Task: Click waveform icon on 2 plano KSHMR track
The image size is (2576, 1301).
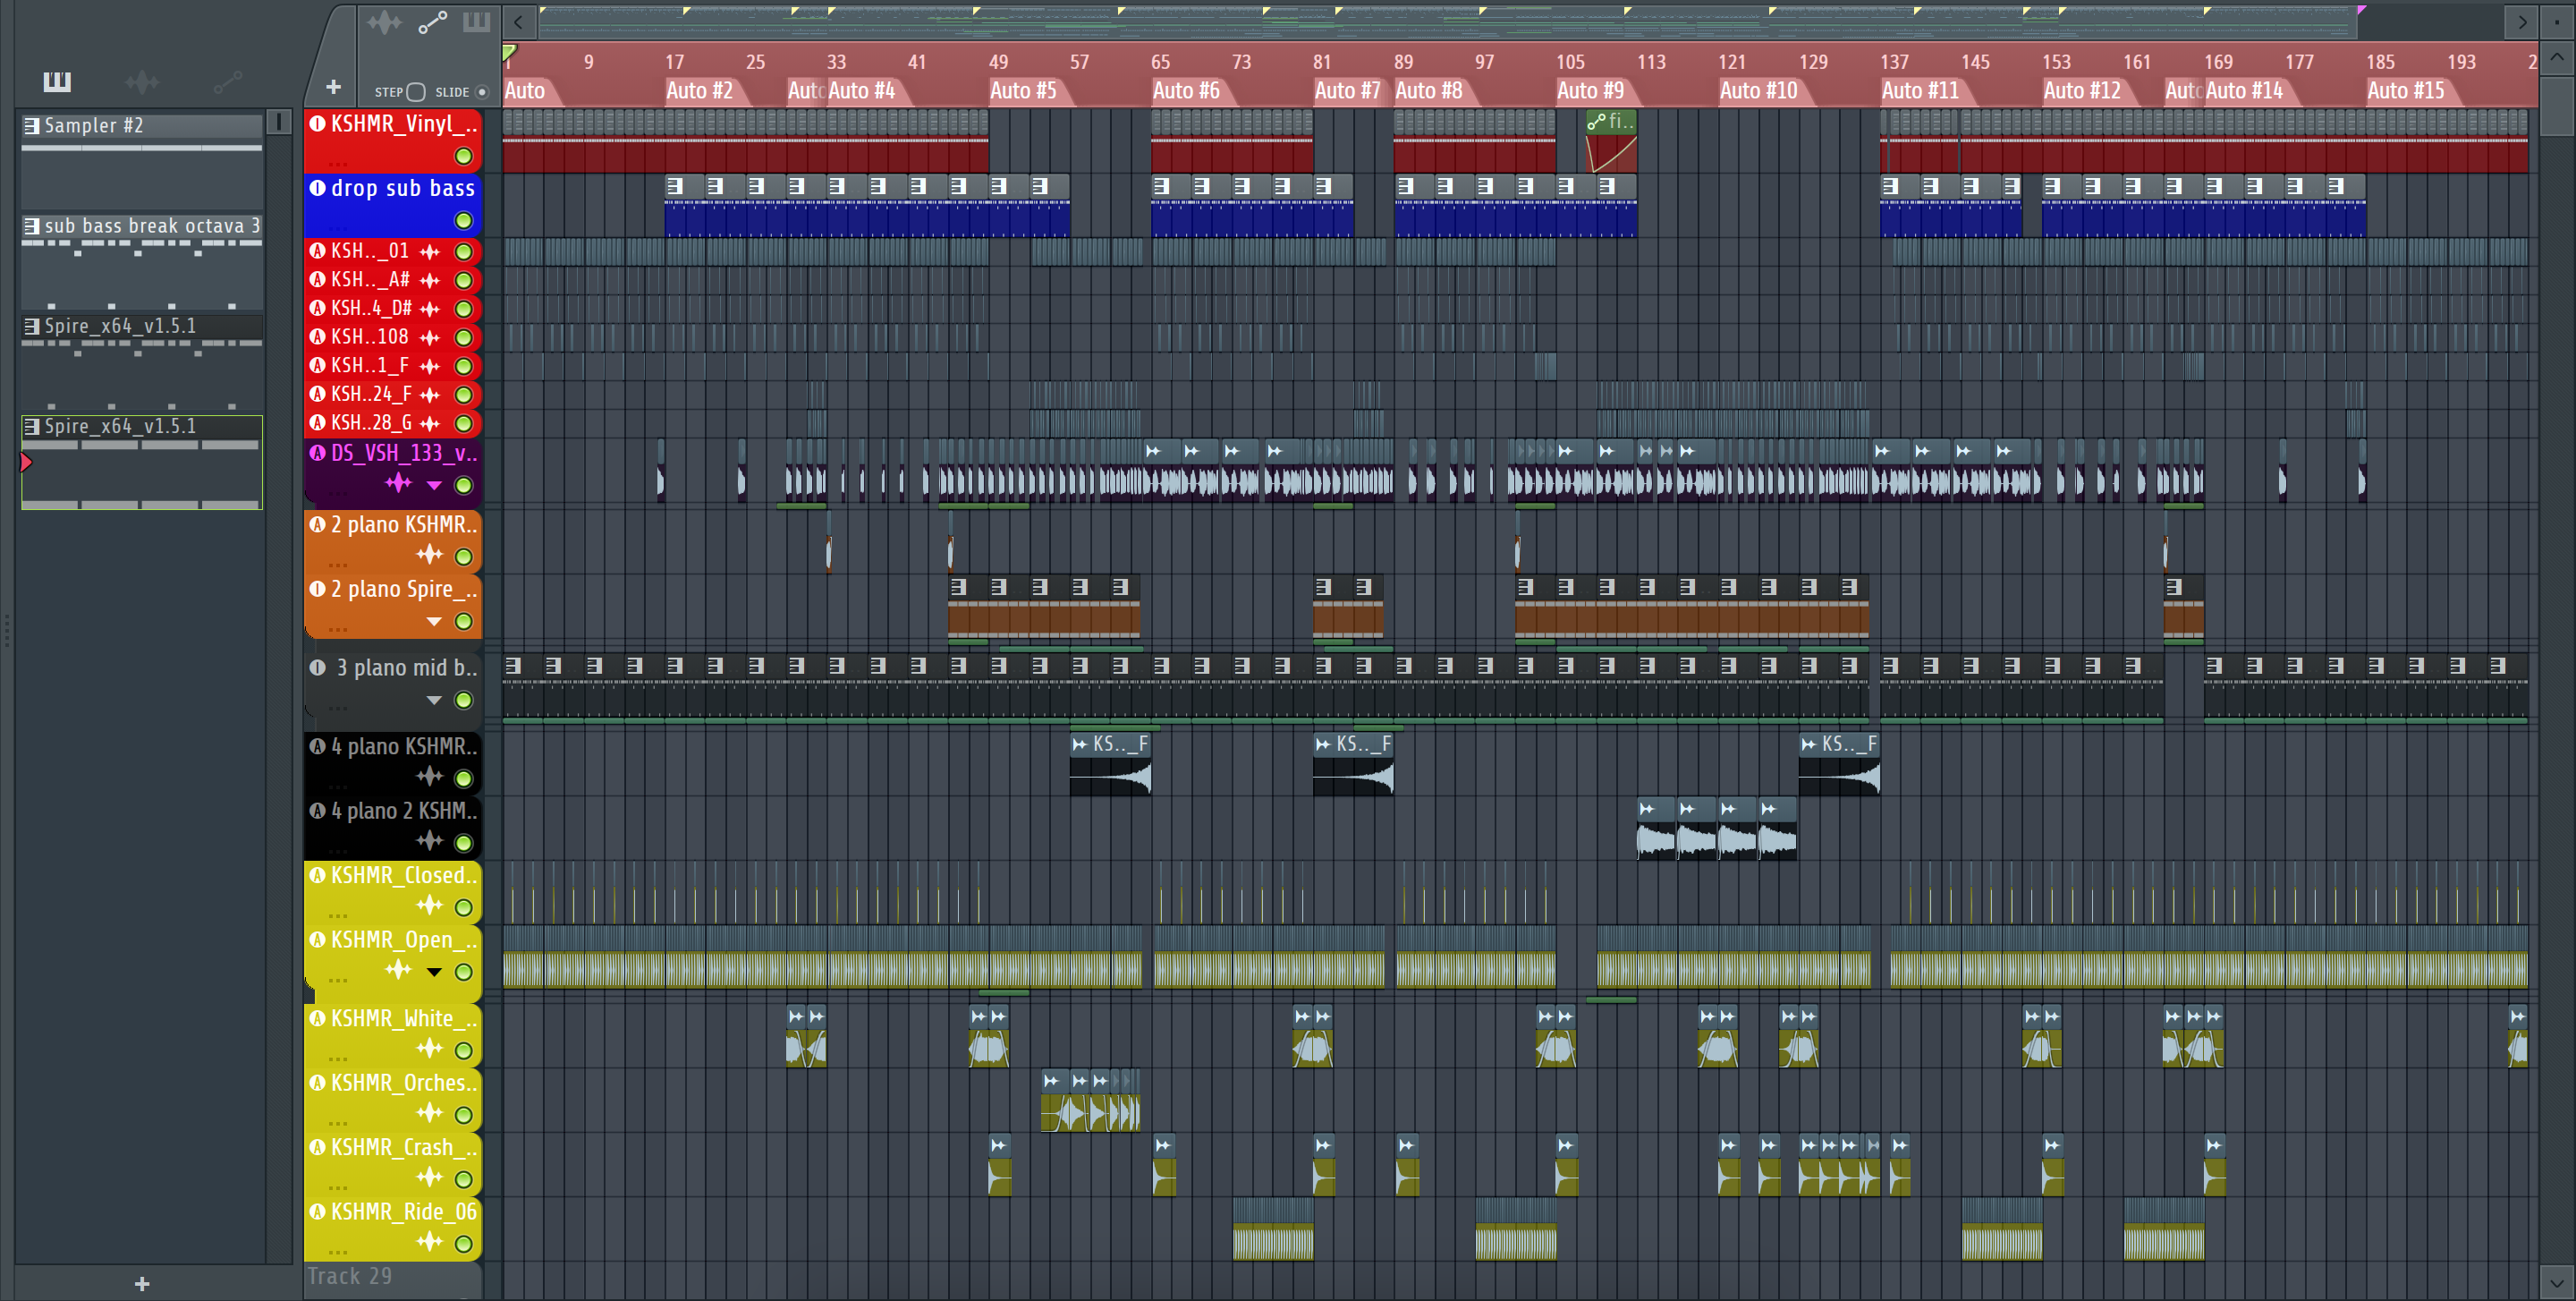Action: [x=430, y=555]
